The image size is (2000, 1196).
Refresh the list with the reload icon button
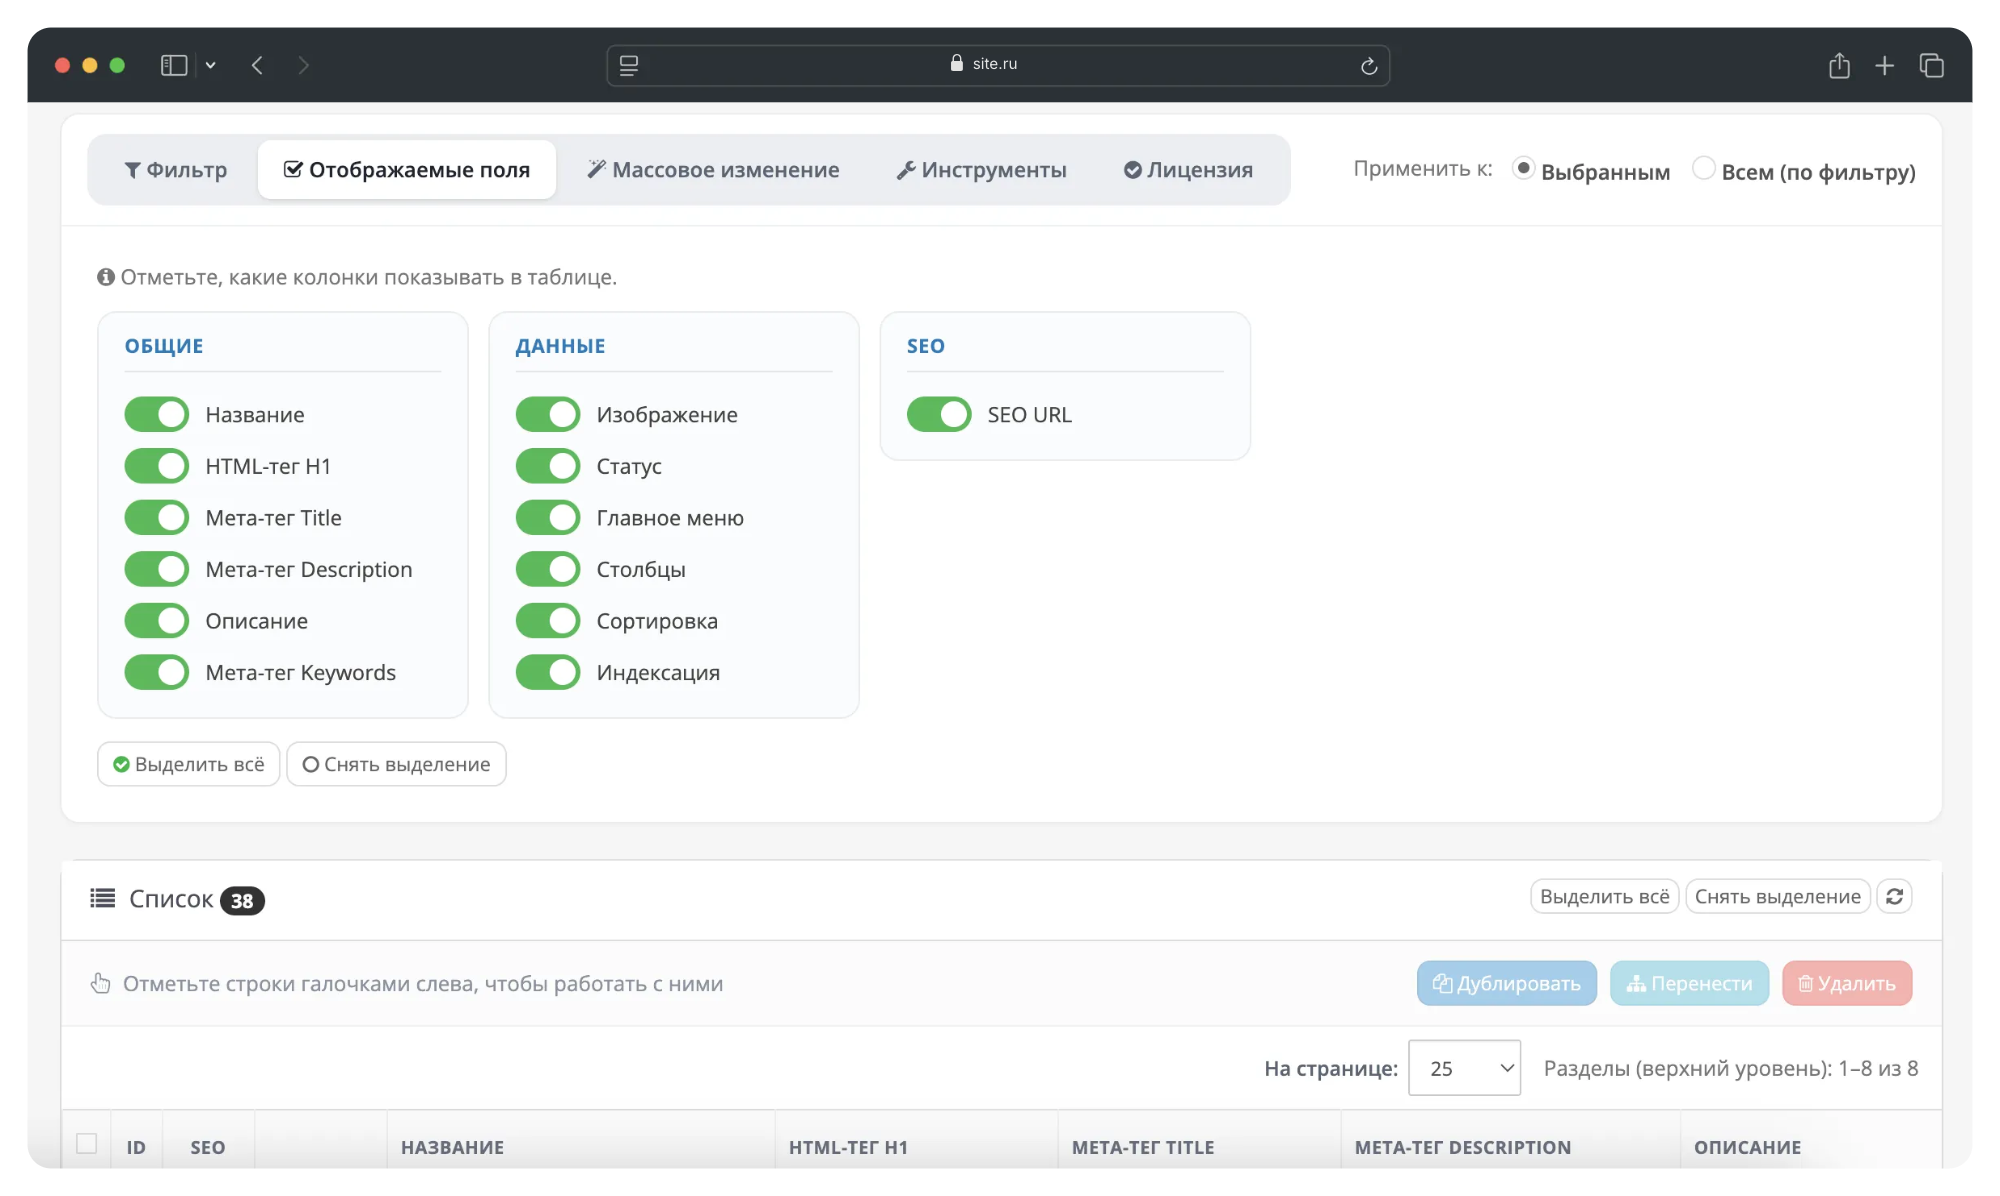click(x=1894, y=897)
